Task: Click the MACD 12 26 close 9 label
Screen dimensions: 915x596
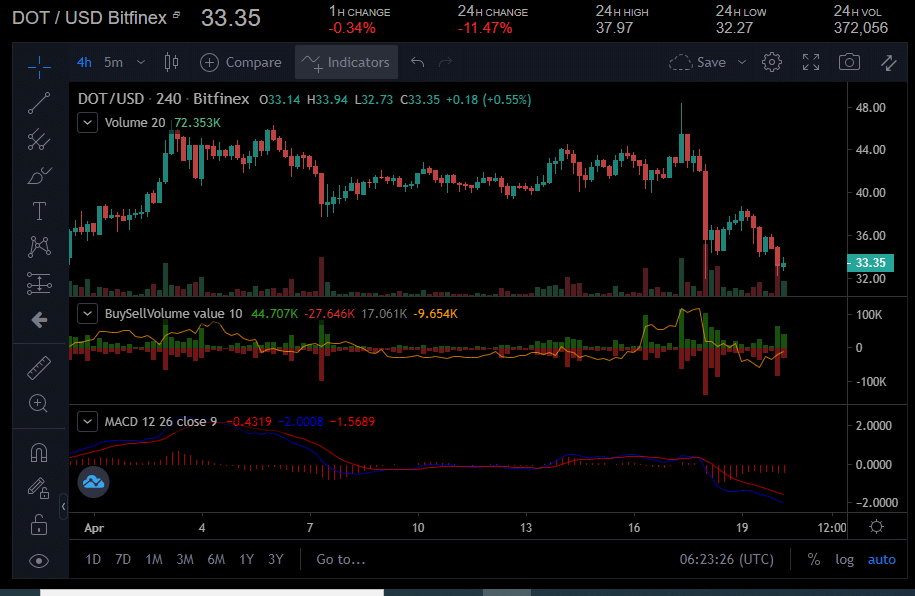Action: [x=160, y=421]
